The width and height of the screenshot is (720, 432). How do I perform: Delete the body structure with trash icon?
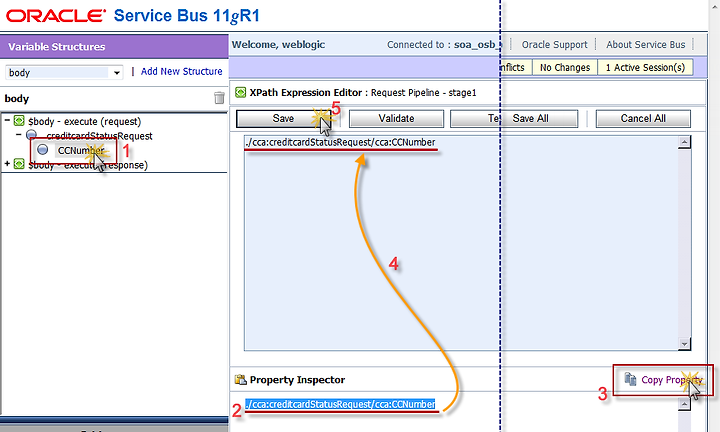[219, 98]
